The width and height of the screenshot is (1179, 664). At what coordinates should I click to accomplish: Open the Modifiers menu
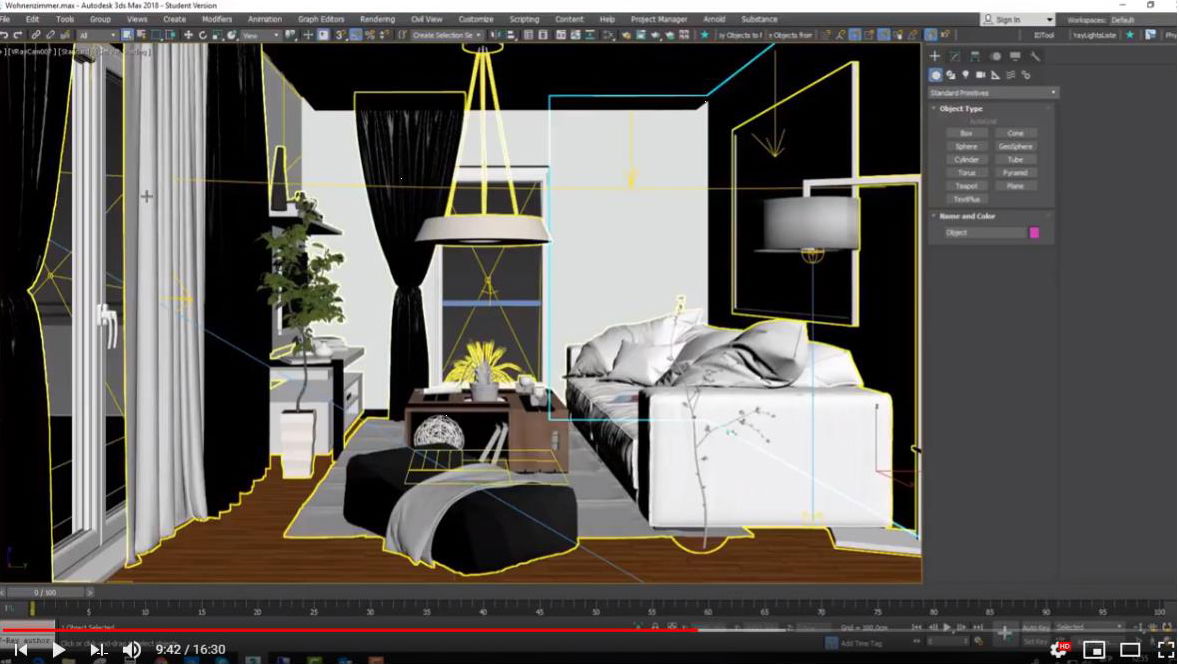(217, 19)
